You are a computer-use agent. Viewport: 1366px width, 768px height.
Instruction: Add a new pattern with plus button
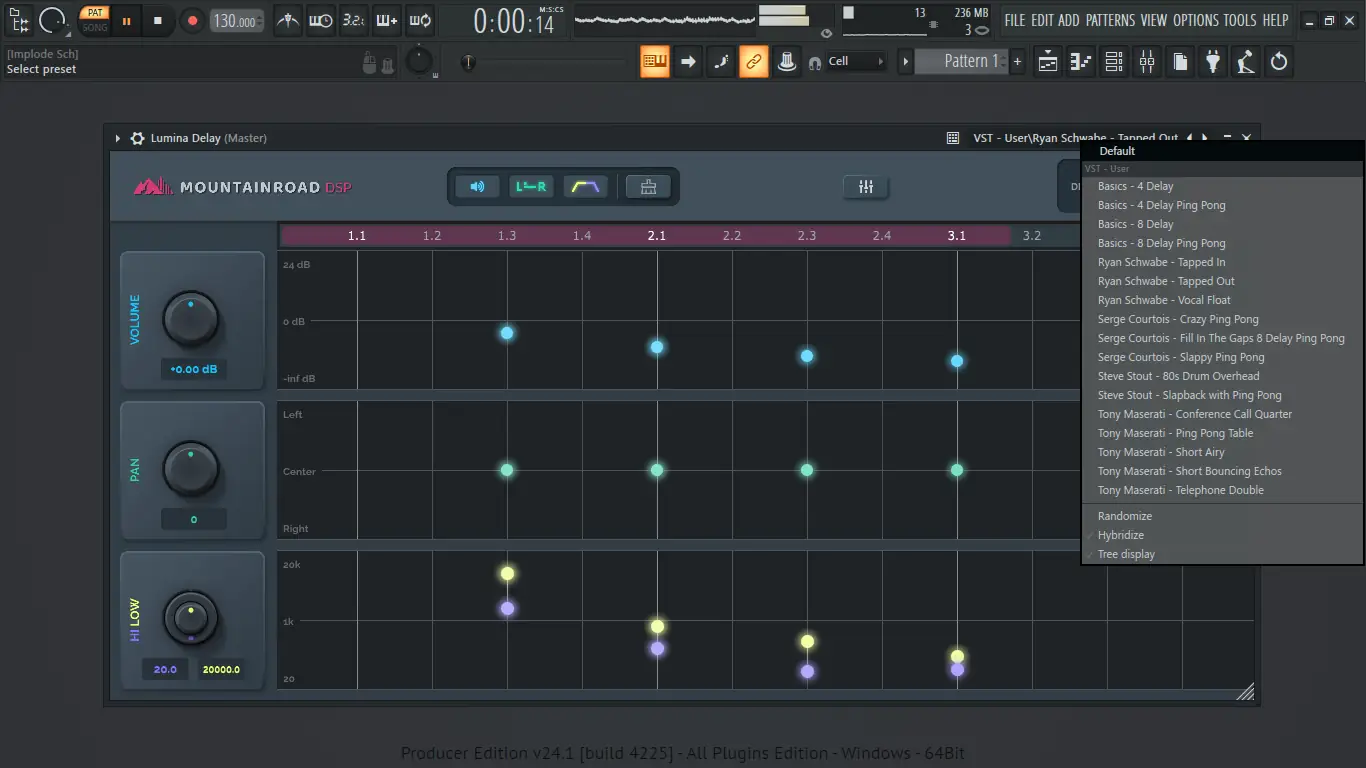pos(1018,61)
